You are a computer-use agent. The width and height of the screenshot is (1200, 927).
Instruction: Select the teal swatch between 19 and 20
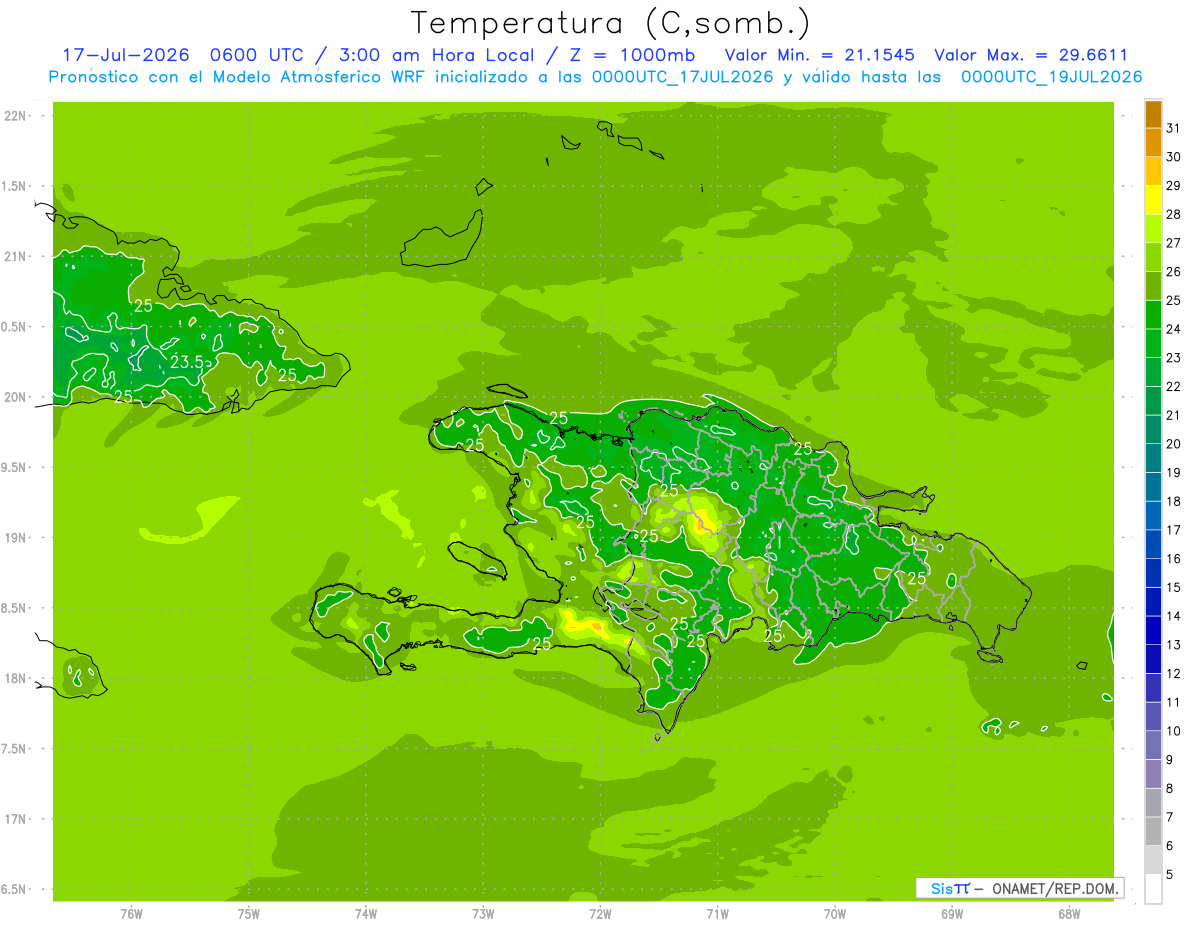1153,459
